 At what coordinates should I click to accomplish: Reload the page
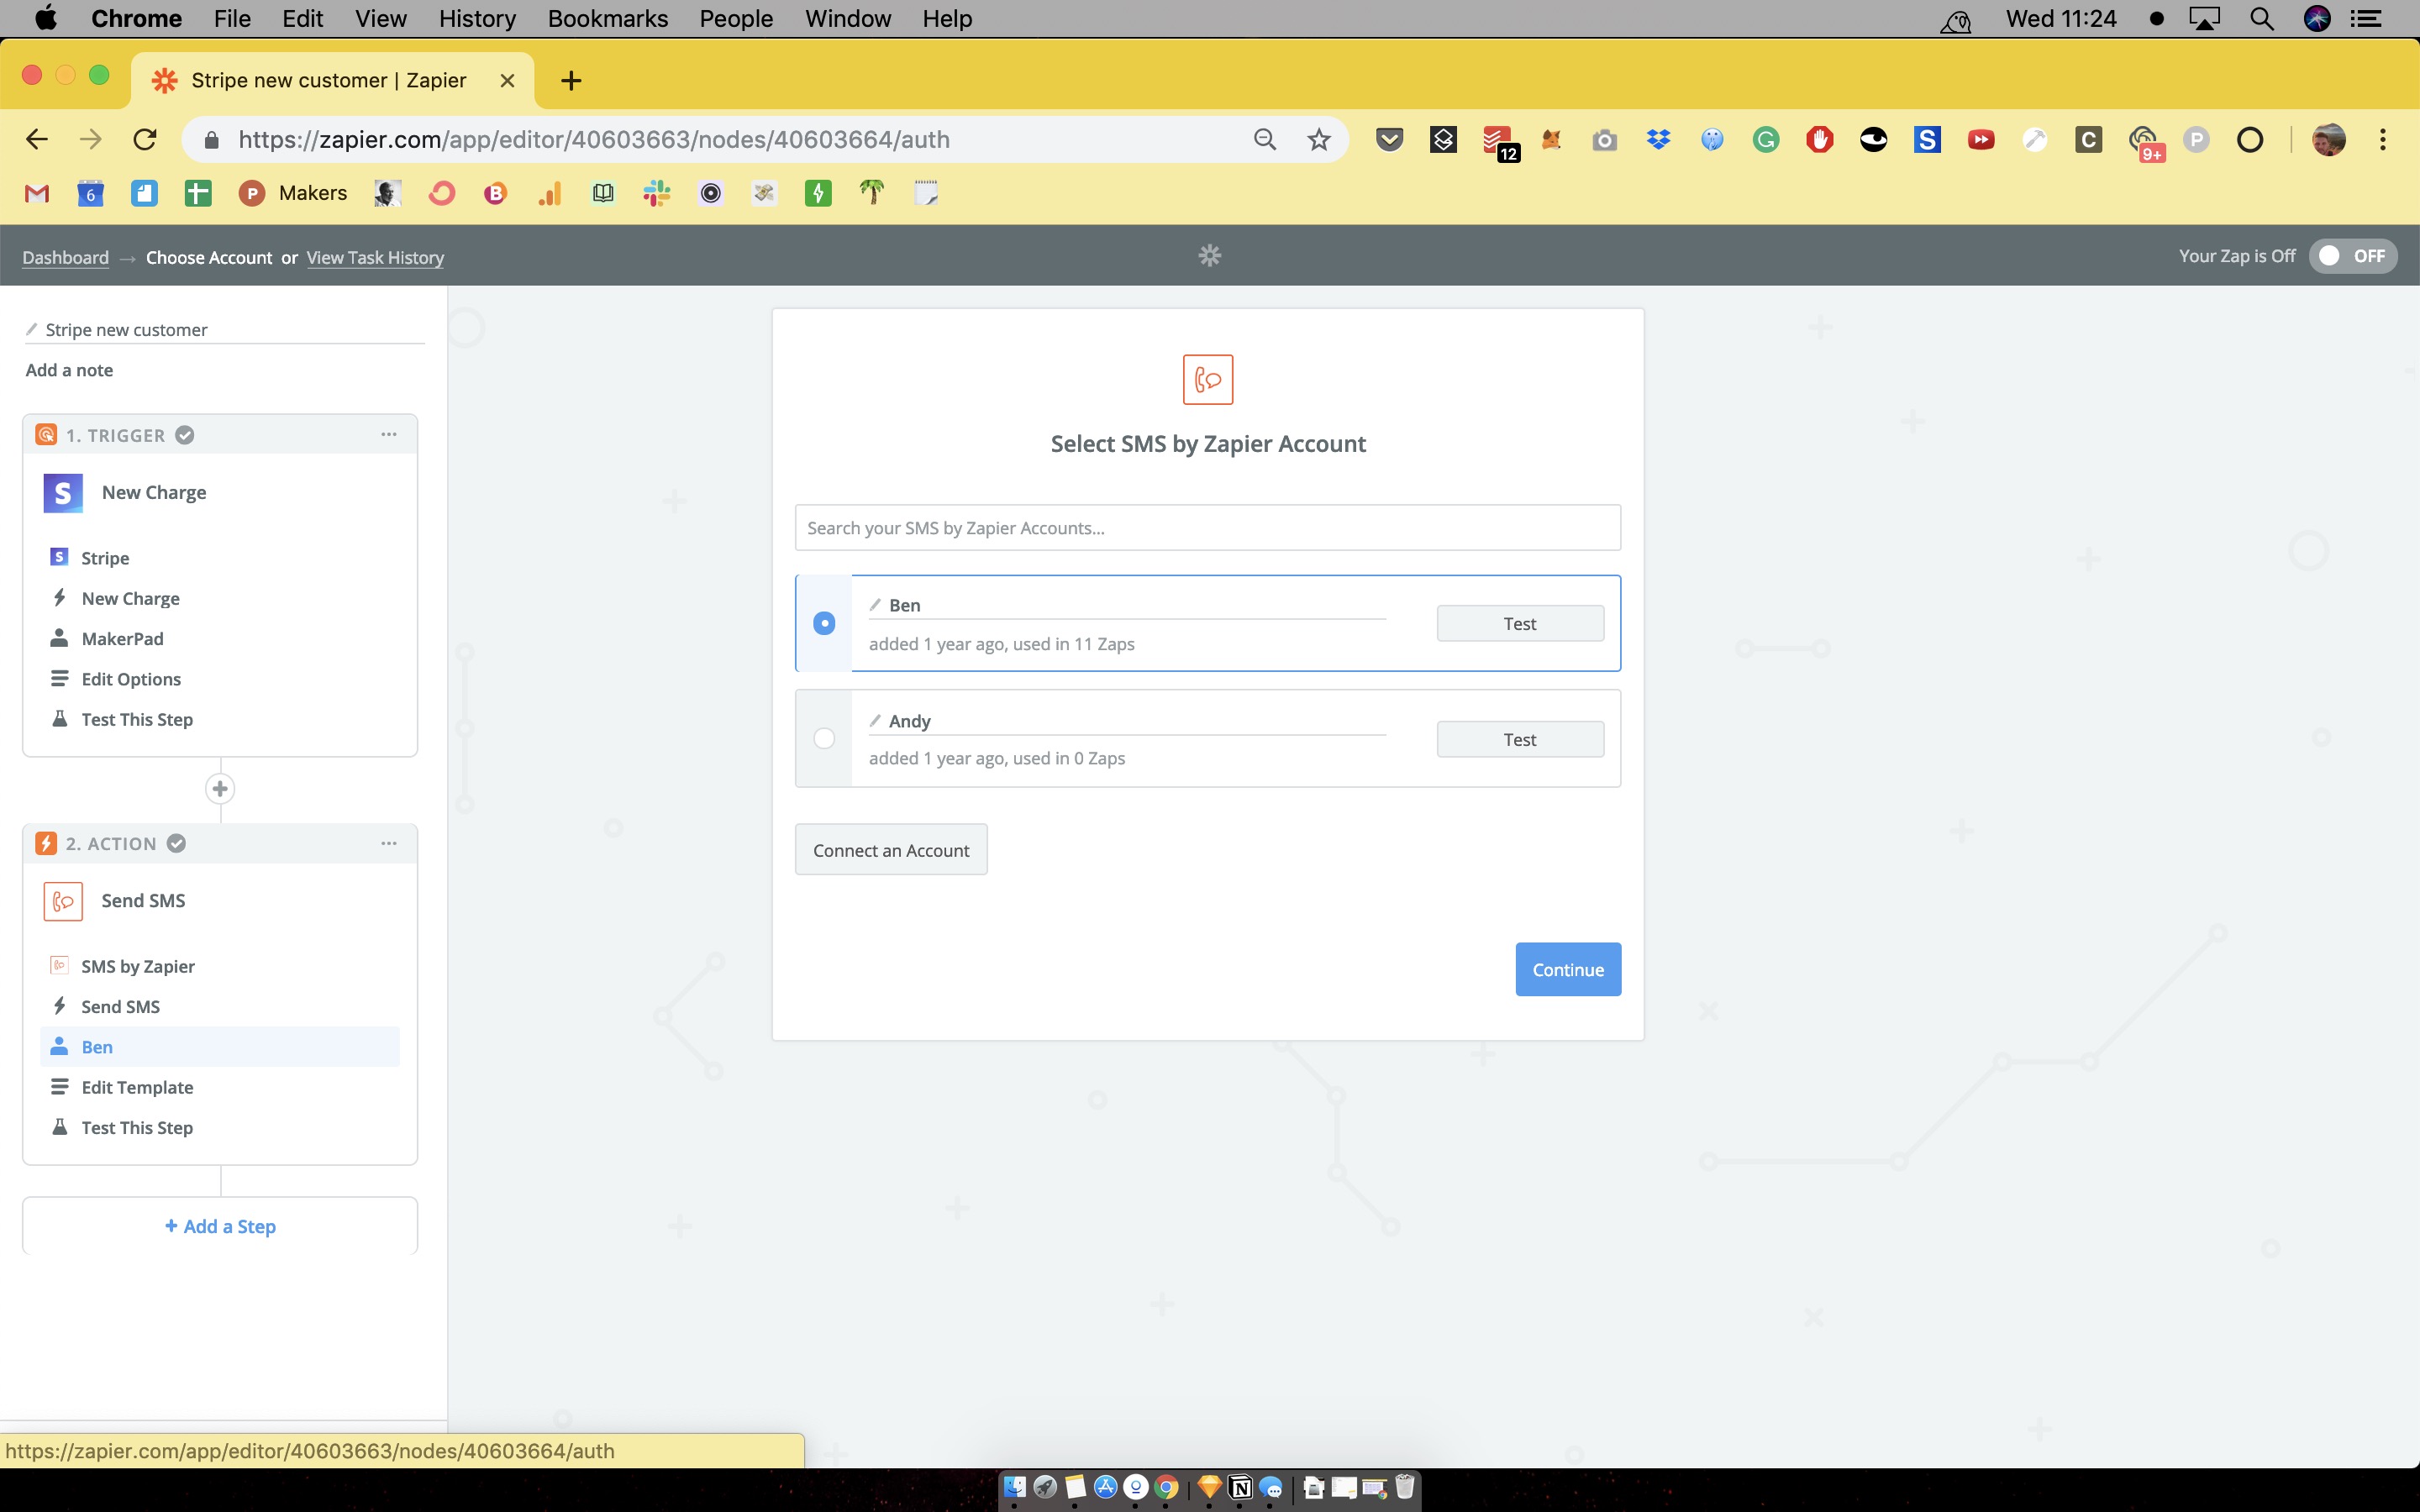click(x=145, y=139)
